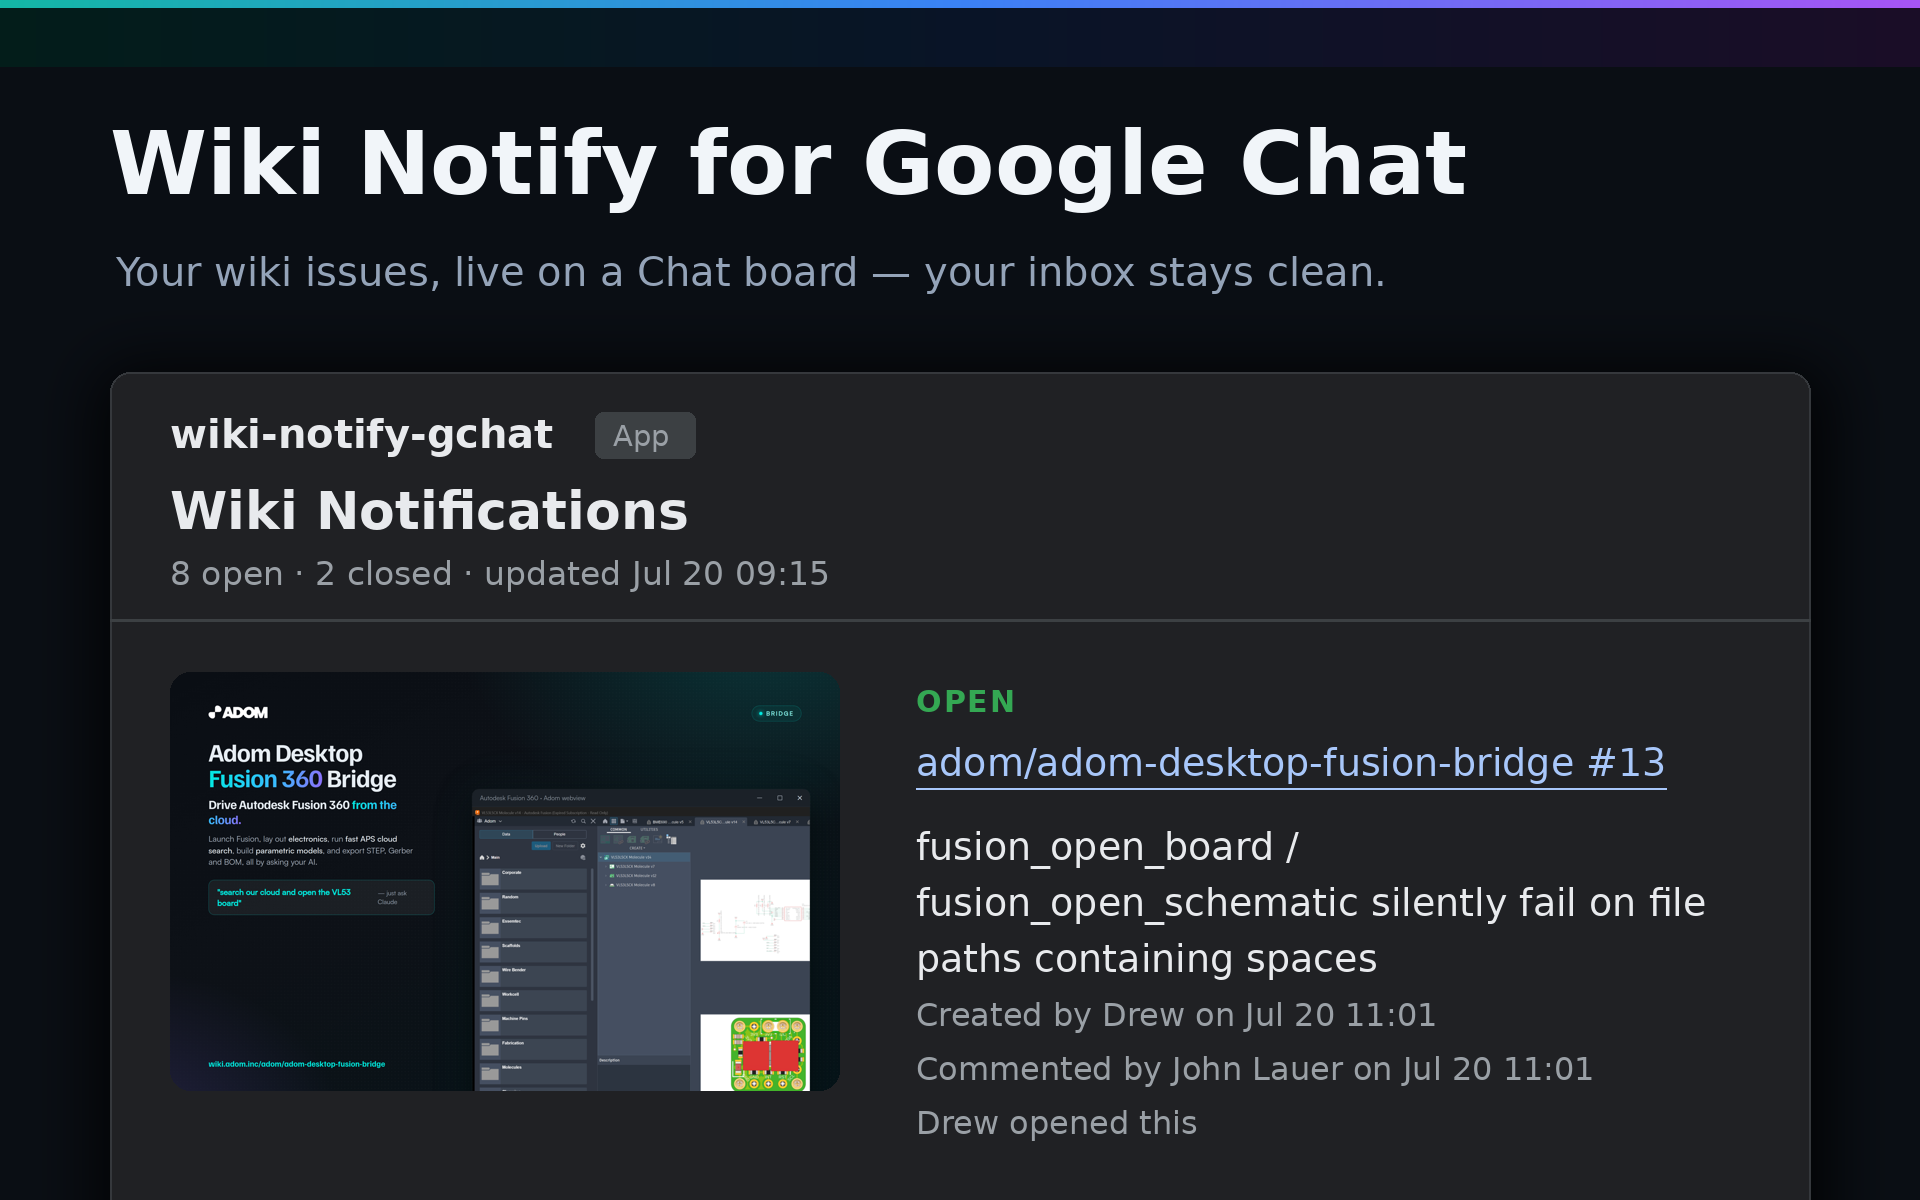Click the "Created by Drew" line

pyautogui.click(x=1176, y=1015)
